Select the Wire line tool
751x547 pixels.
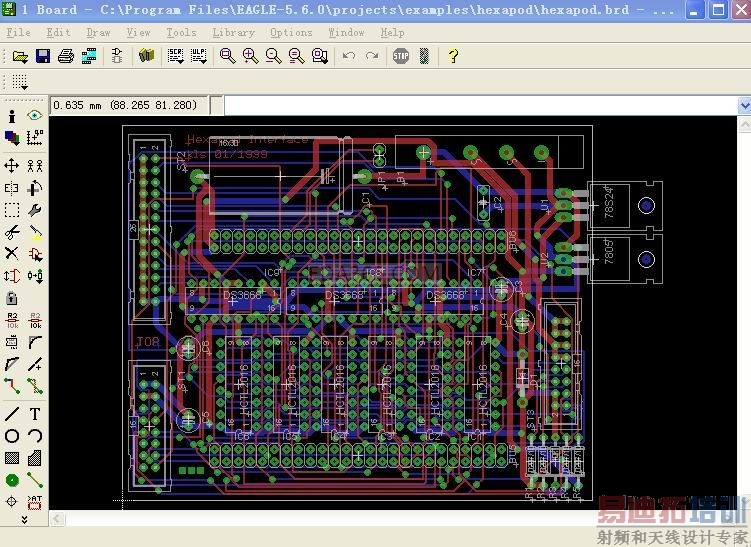pyautogui.click(x=12, y=414)
